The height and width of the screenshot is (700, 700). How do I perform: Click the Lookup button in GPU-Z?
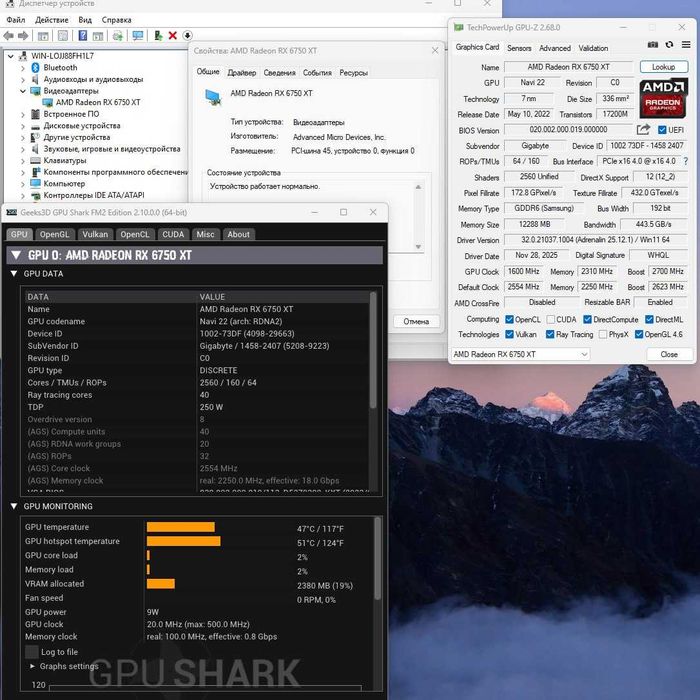(664, 67)
